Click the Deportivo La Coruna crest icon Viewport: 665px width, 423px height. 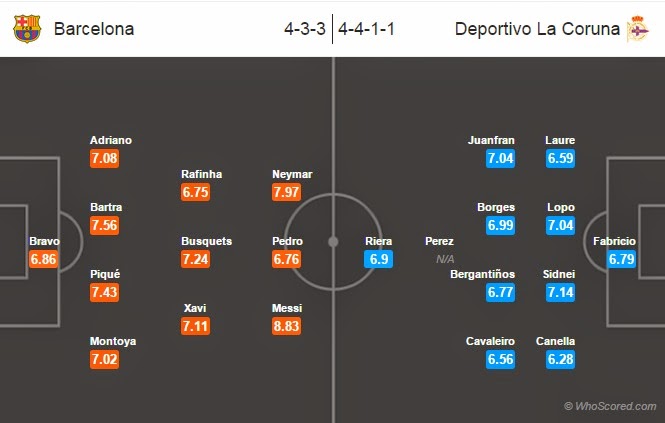tap(637, 29)
